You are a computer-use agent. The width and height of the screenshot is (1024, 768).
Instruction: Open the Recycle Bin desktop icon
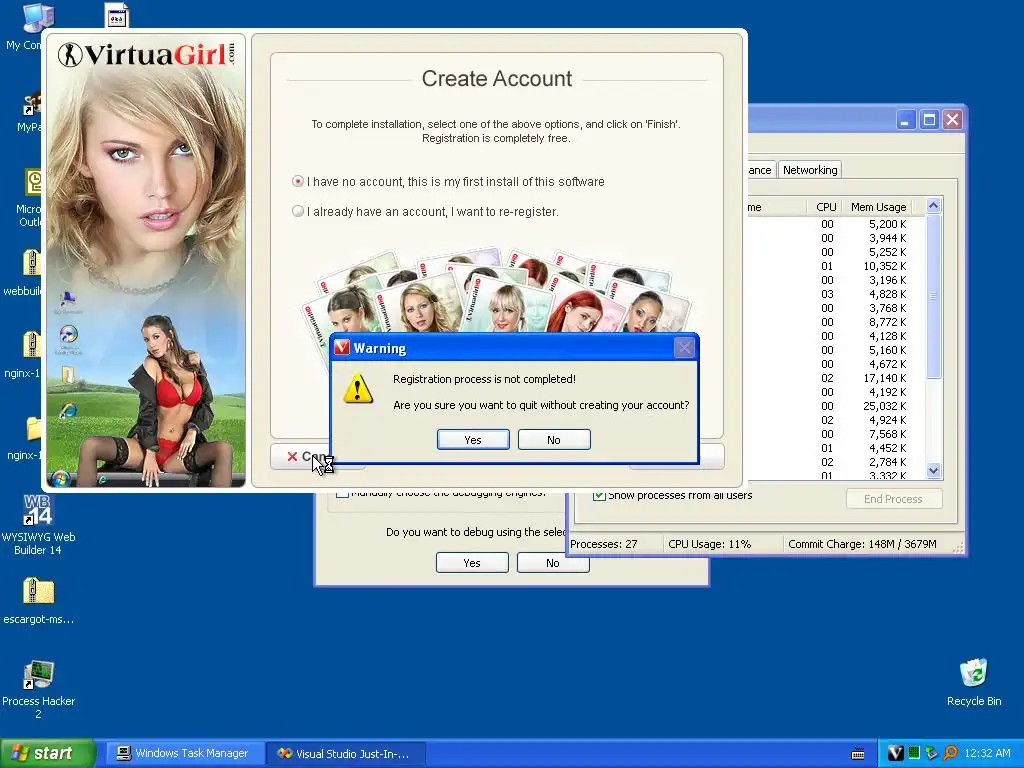(973, 673)
